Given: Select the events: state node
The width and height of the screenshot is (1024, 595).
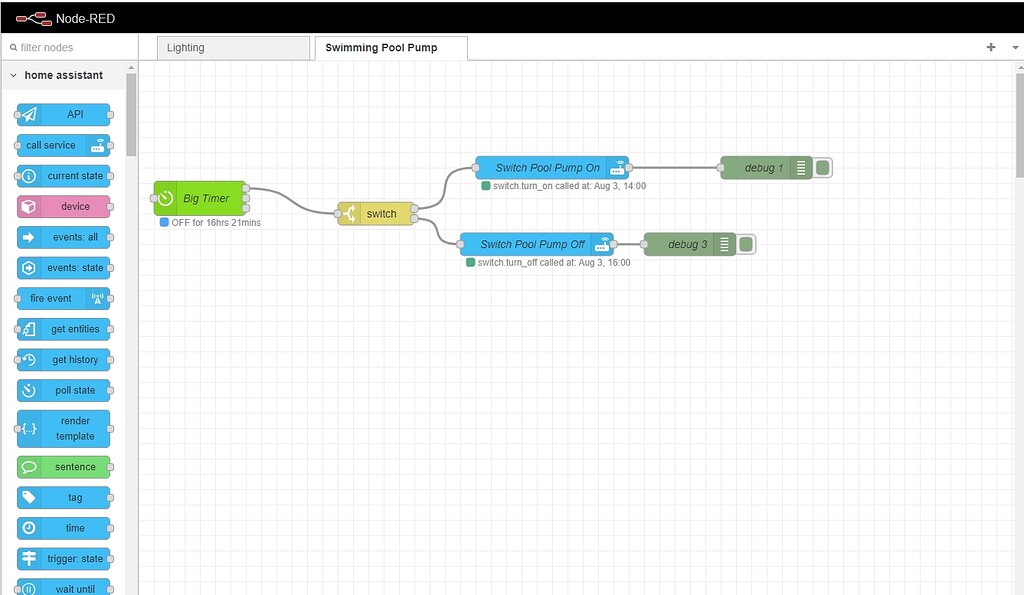Looking at the screenshot, I should point(64,267).
